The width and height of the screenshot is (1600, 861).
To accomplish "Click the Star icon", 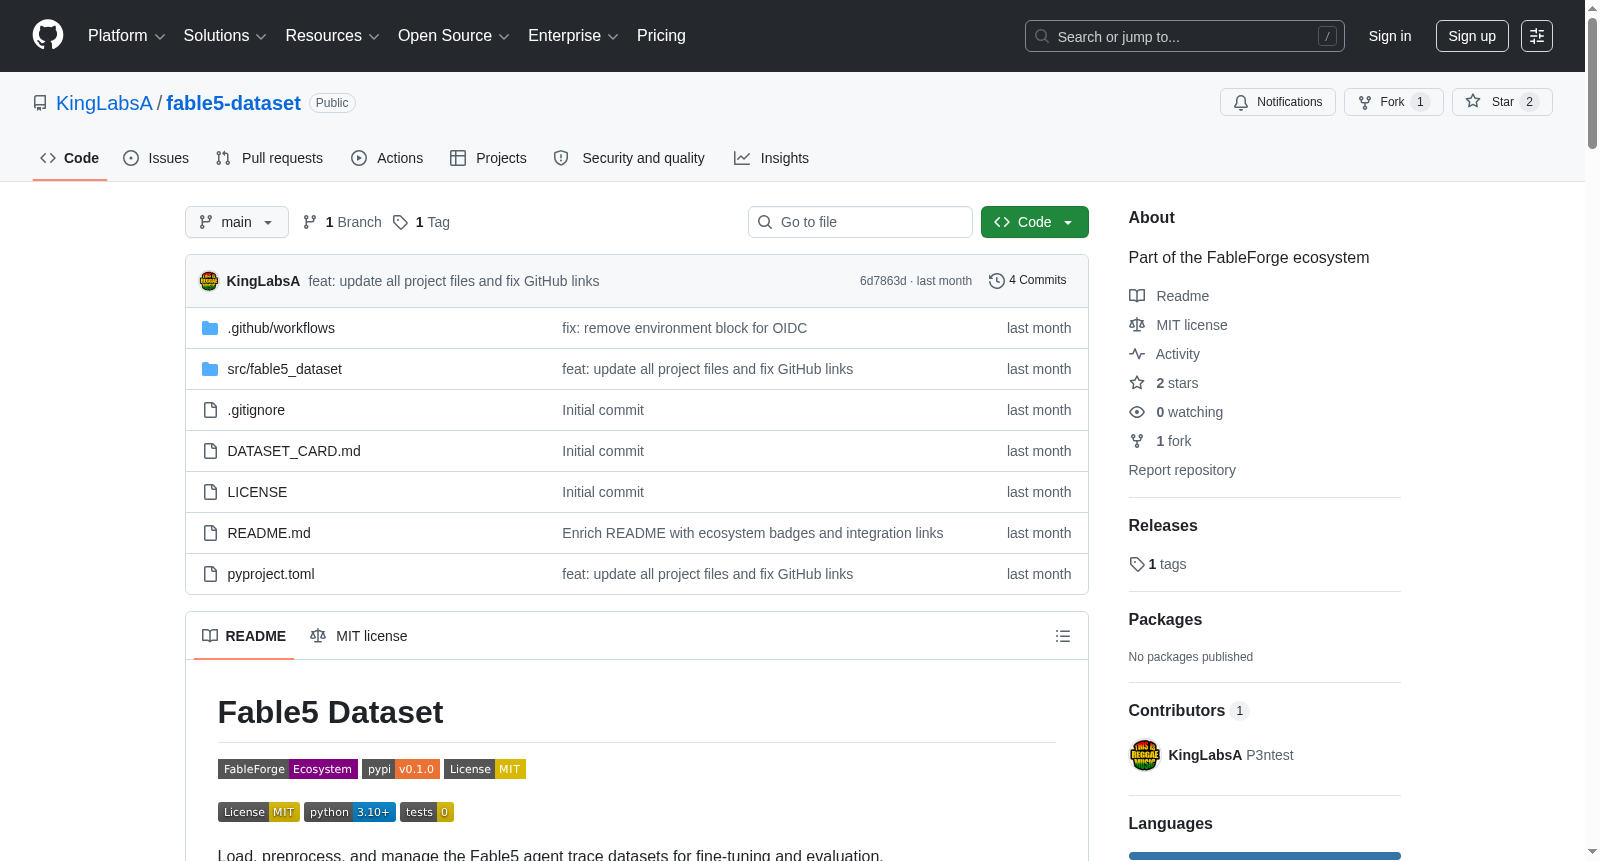I will (x=1473, y=101).
